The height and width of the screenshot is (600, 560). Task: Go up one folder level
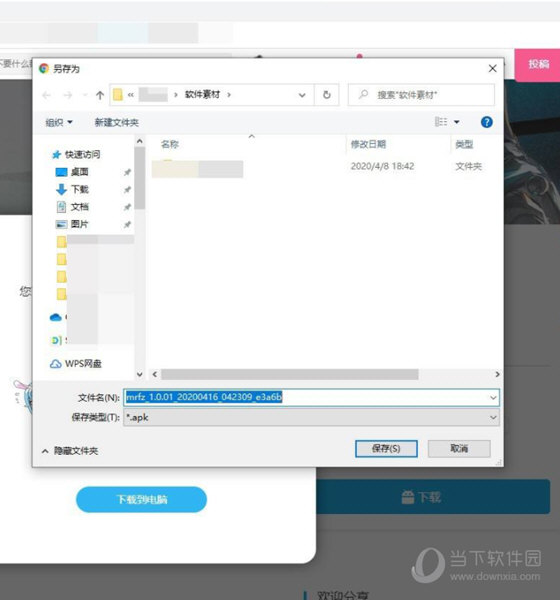point(100,95)
